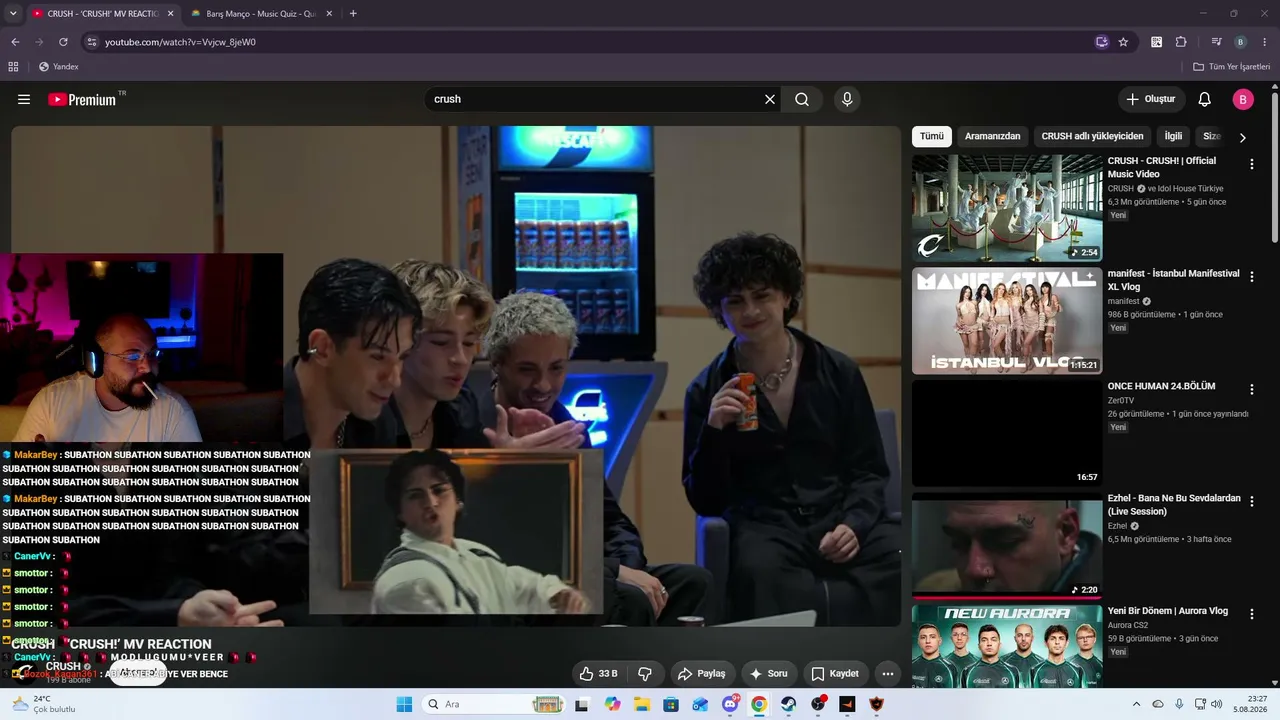
Task: Open the Yandex bookmark
Action: [58, 67]
